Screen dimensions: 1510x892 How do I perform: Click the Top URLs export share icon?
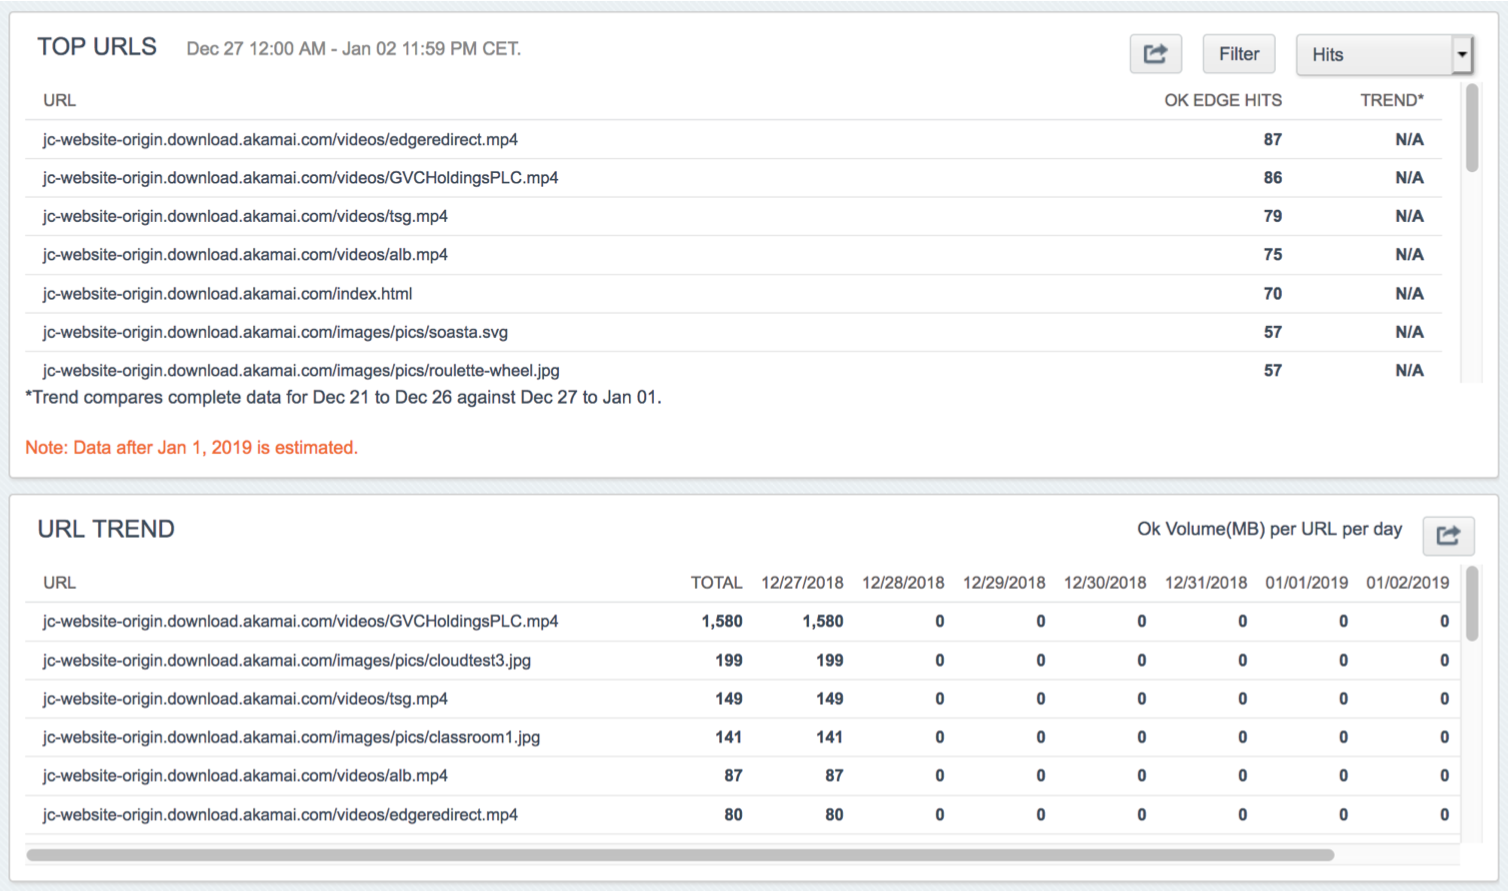(1155, 54)
